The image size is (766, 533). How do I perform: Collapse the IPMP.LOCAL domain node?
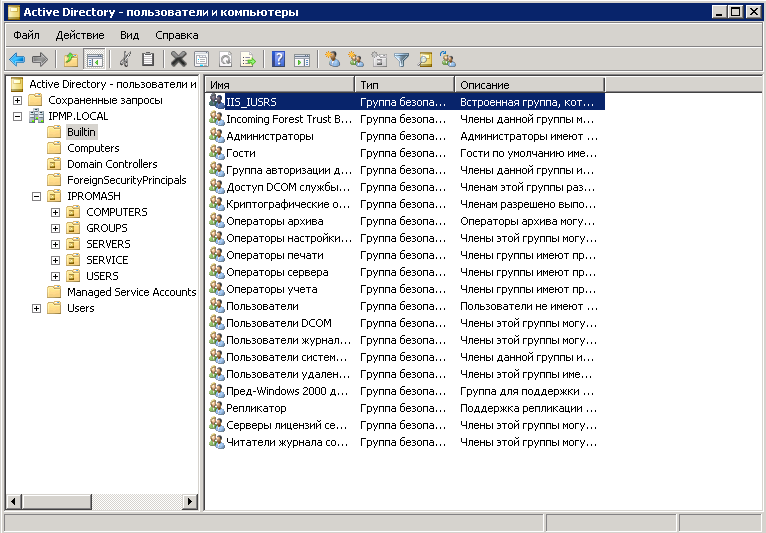(x=18, y=116)
